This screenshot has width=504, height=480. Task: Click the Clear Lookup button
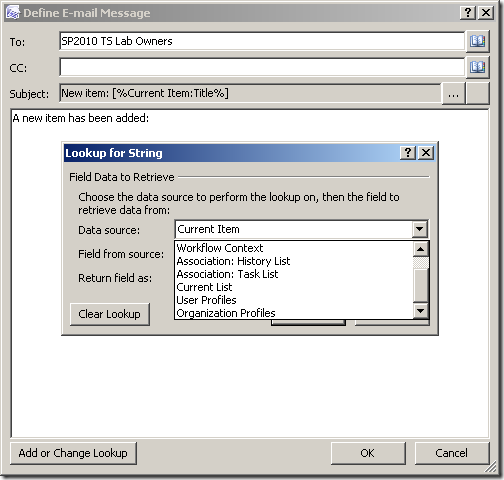[110, 314]
